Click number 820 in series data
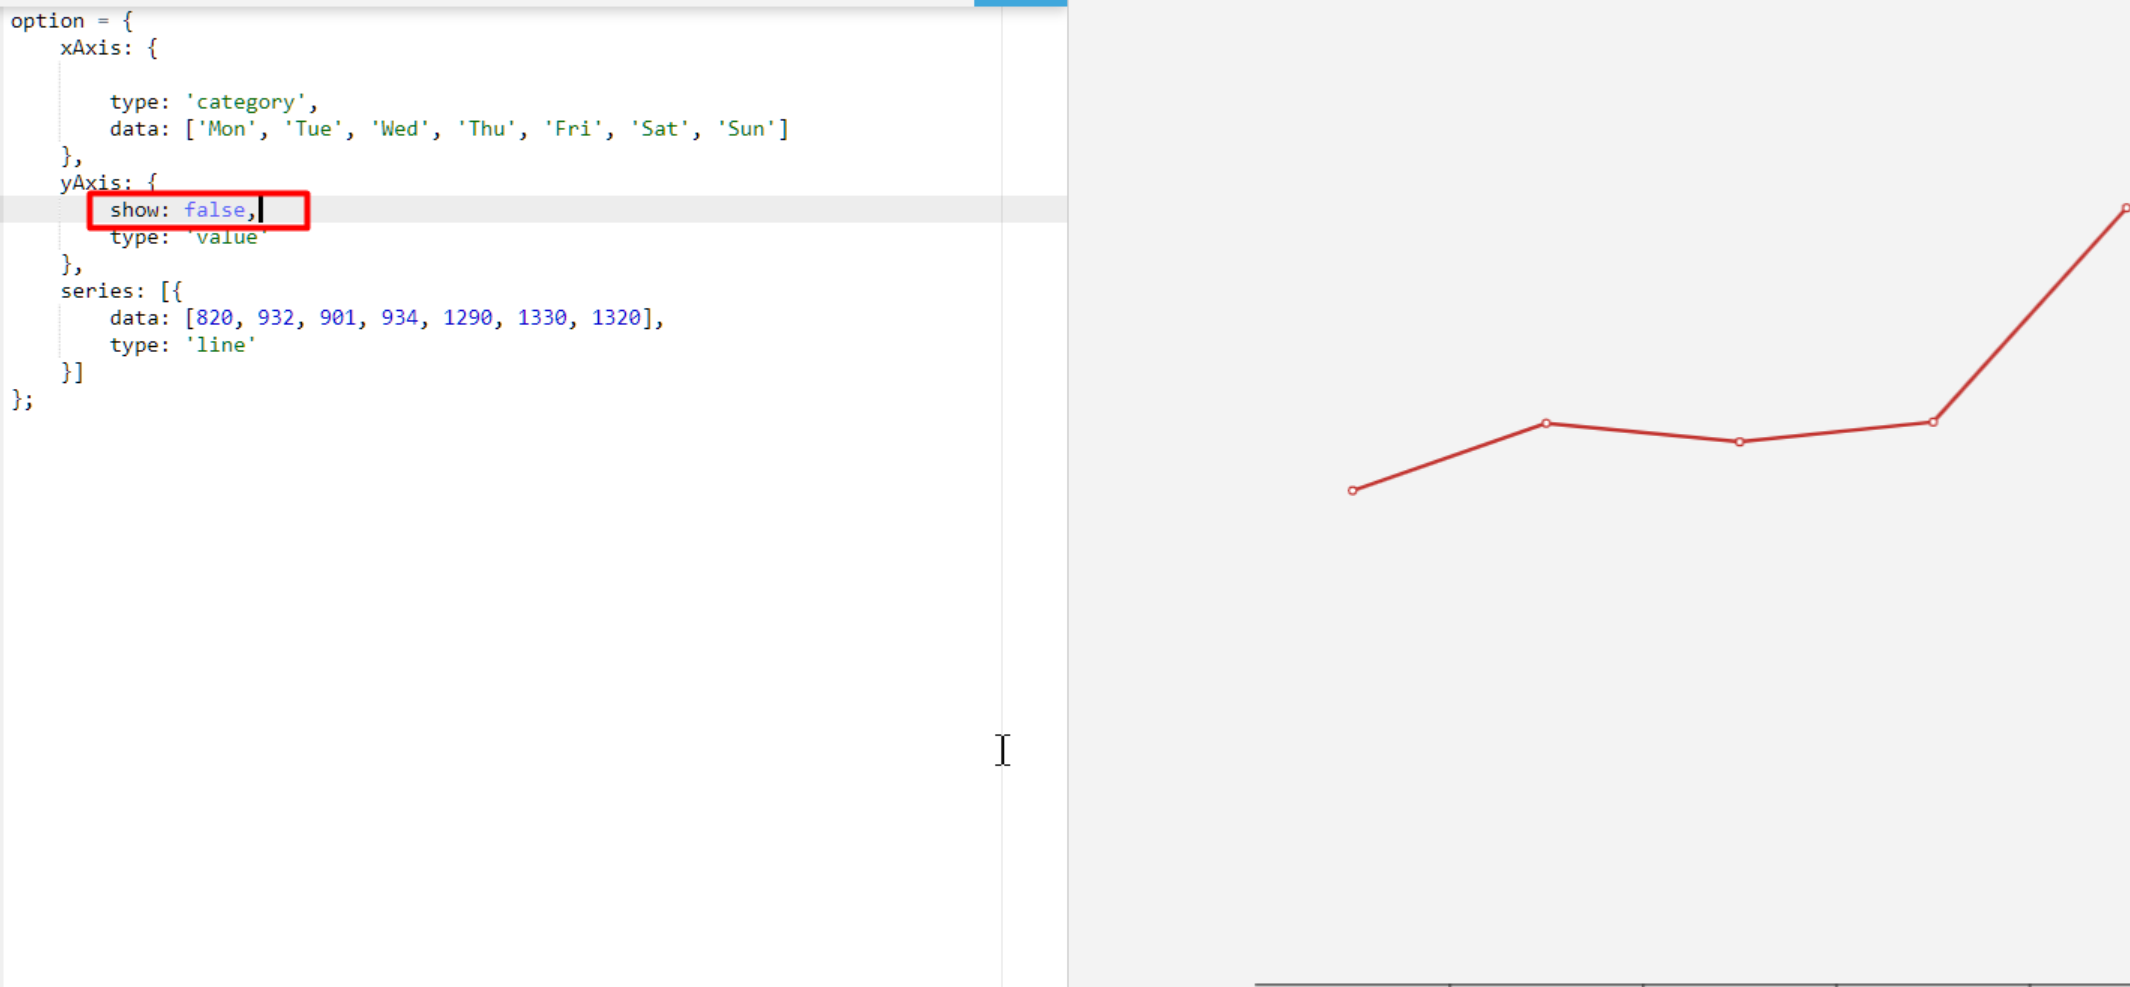2130x987 pixels. click(215, 318)
